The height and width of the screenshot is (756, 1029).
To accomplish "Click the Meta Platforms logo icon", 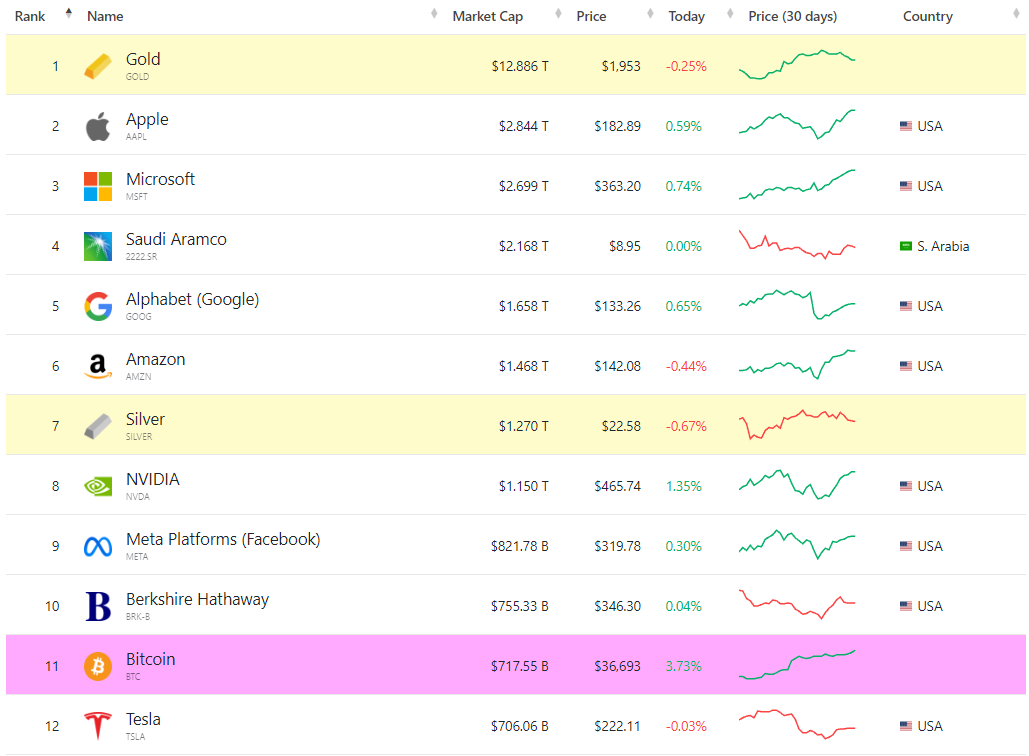I will tap(98, 546).
